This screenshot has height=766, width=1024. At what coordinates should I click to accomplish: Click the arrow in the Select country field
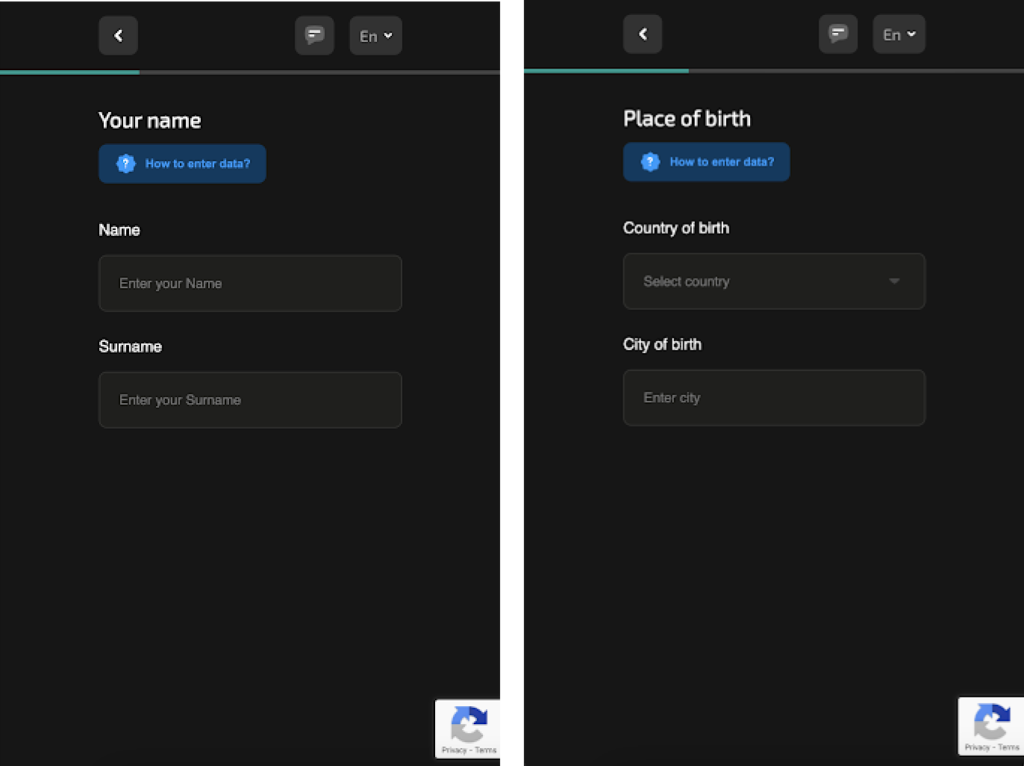894,281
